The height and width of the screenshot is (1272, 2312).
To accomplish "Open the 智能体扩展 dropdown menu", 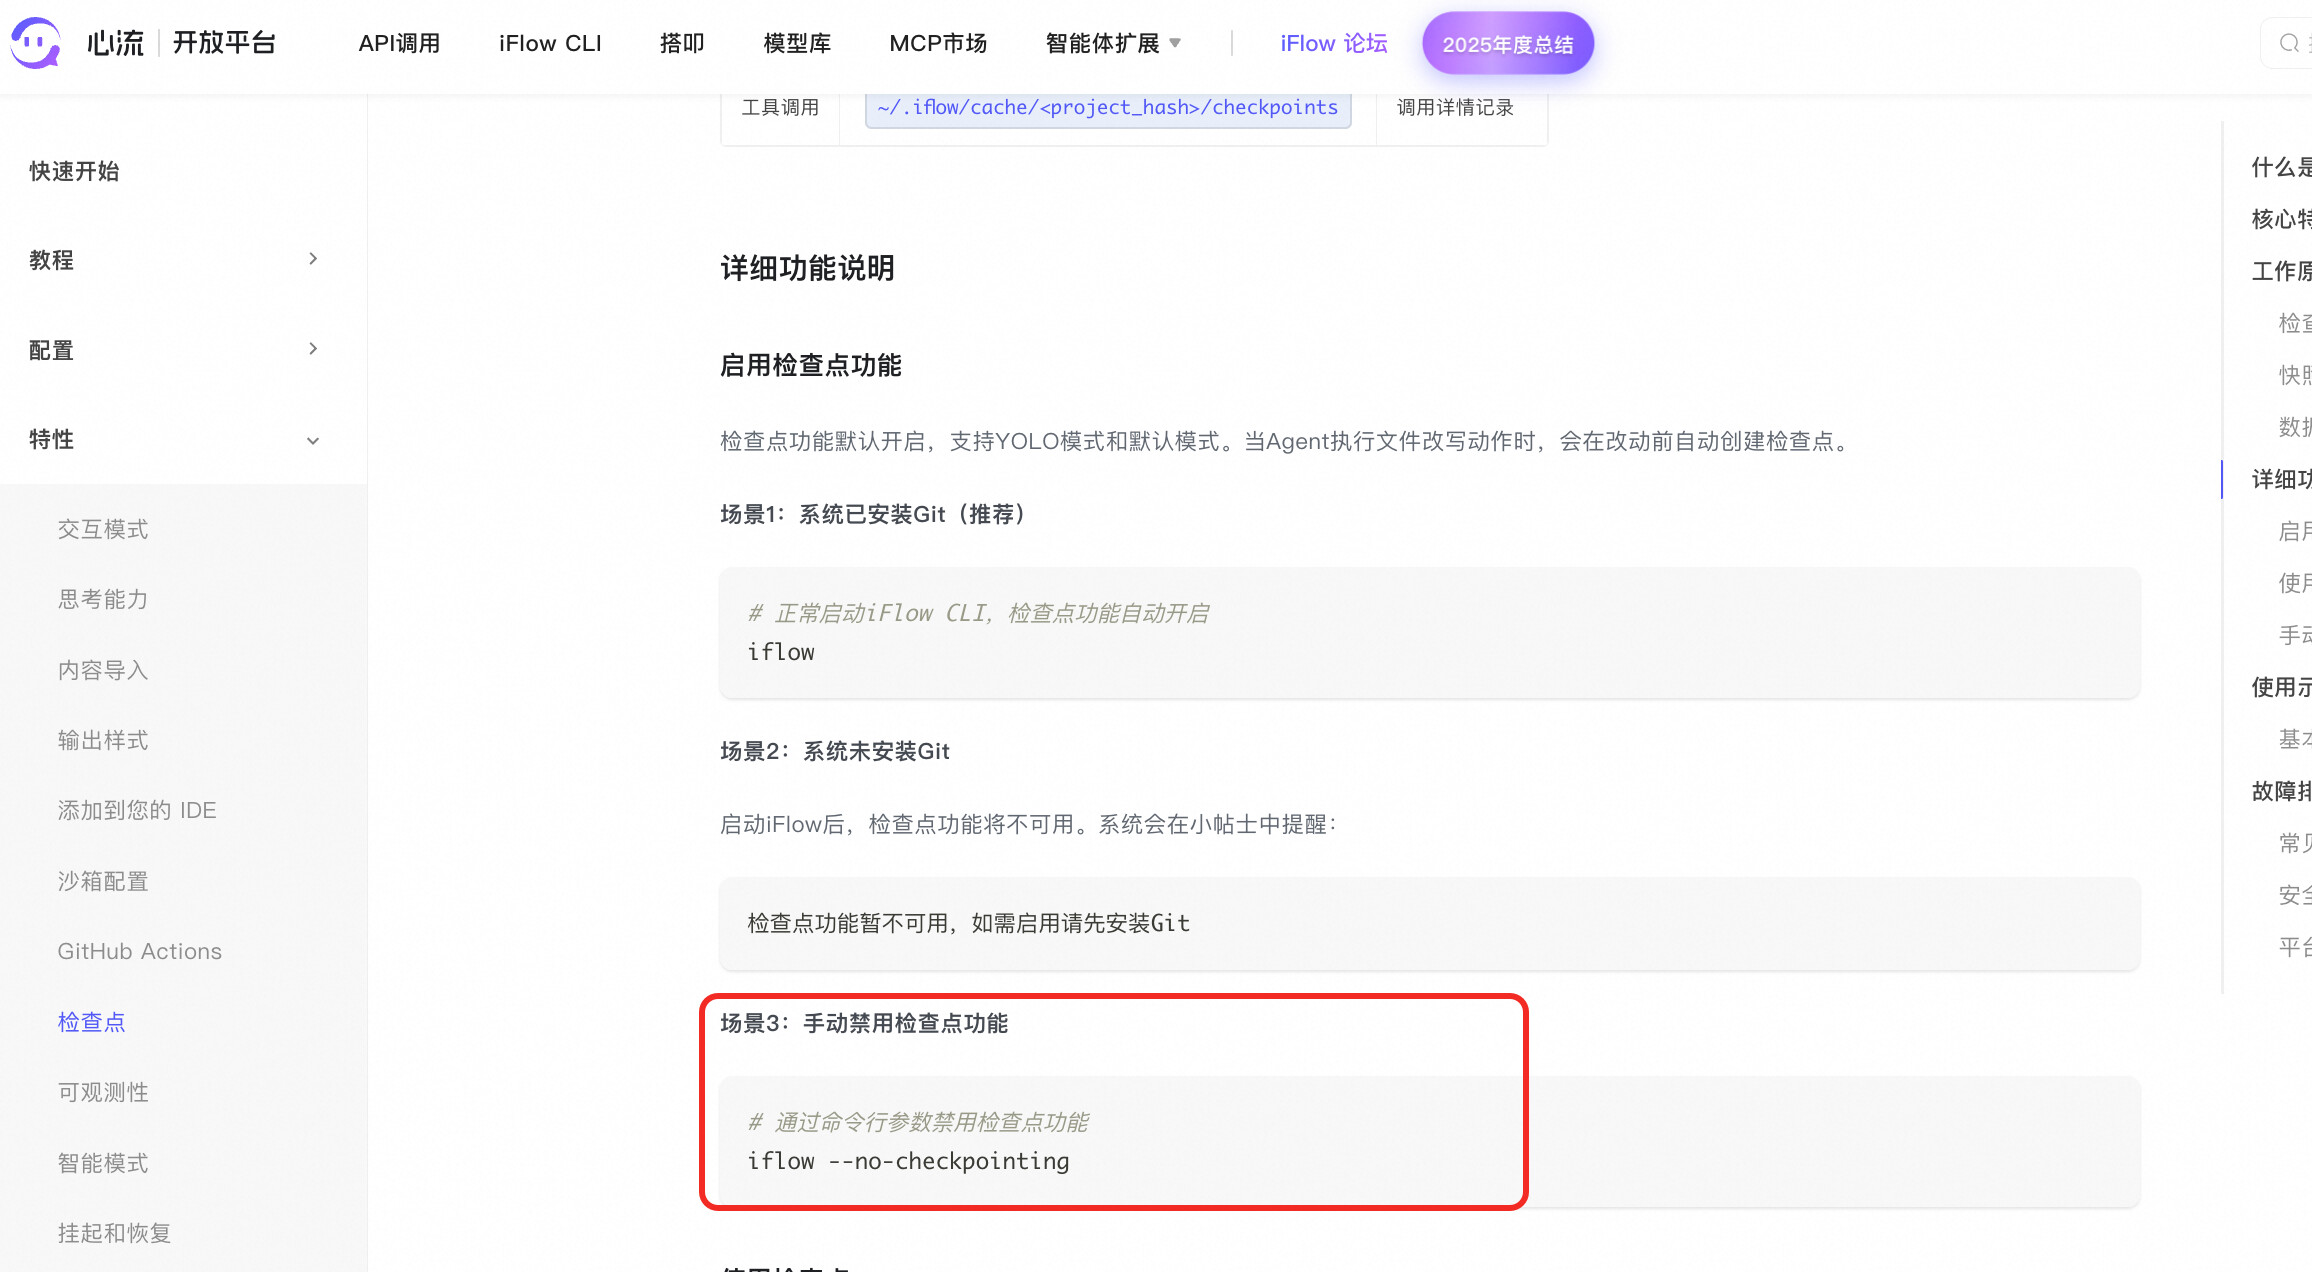I will click(x=1113, y=43).
